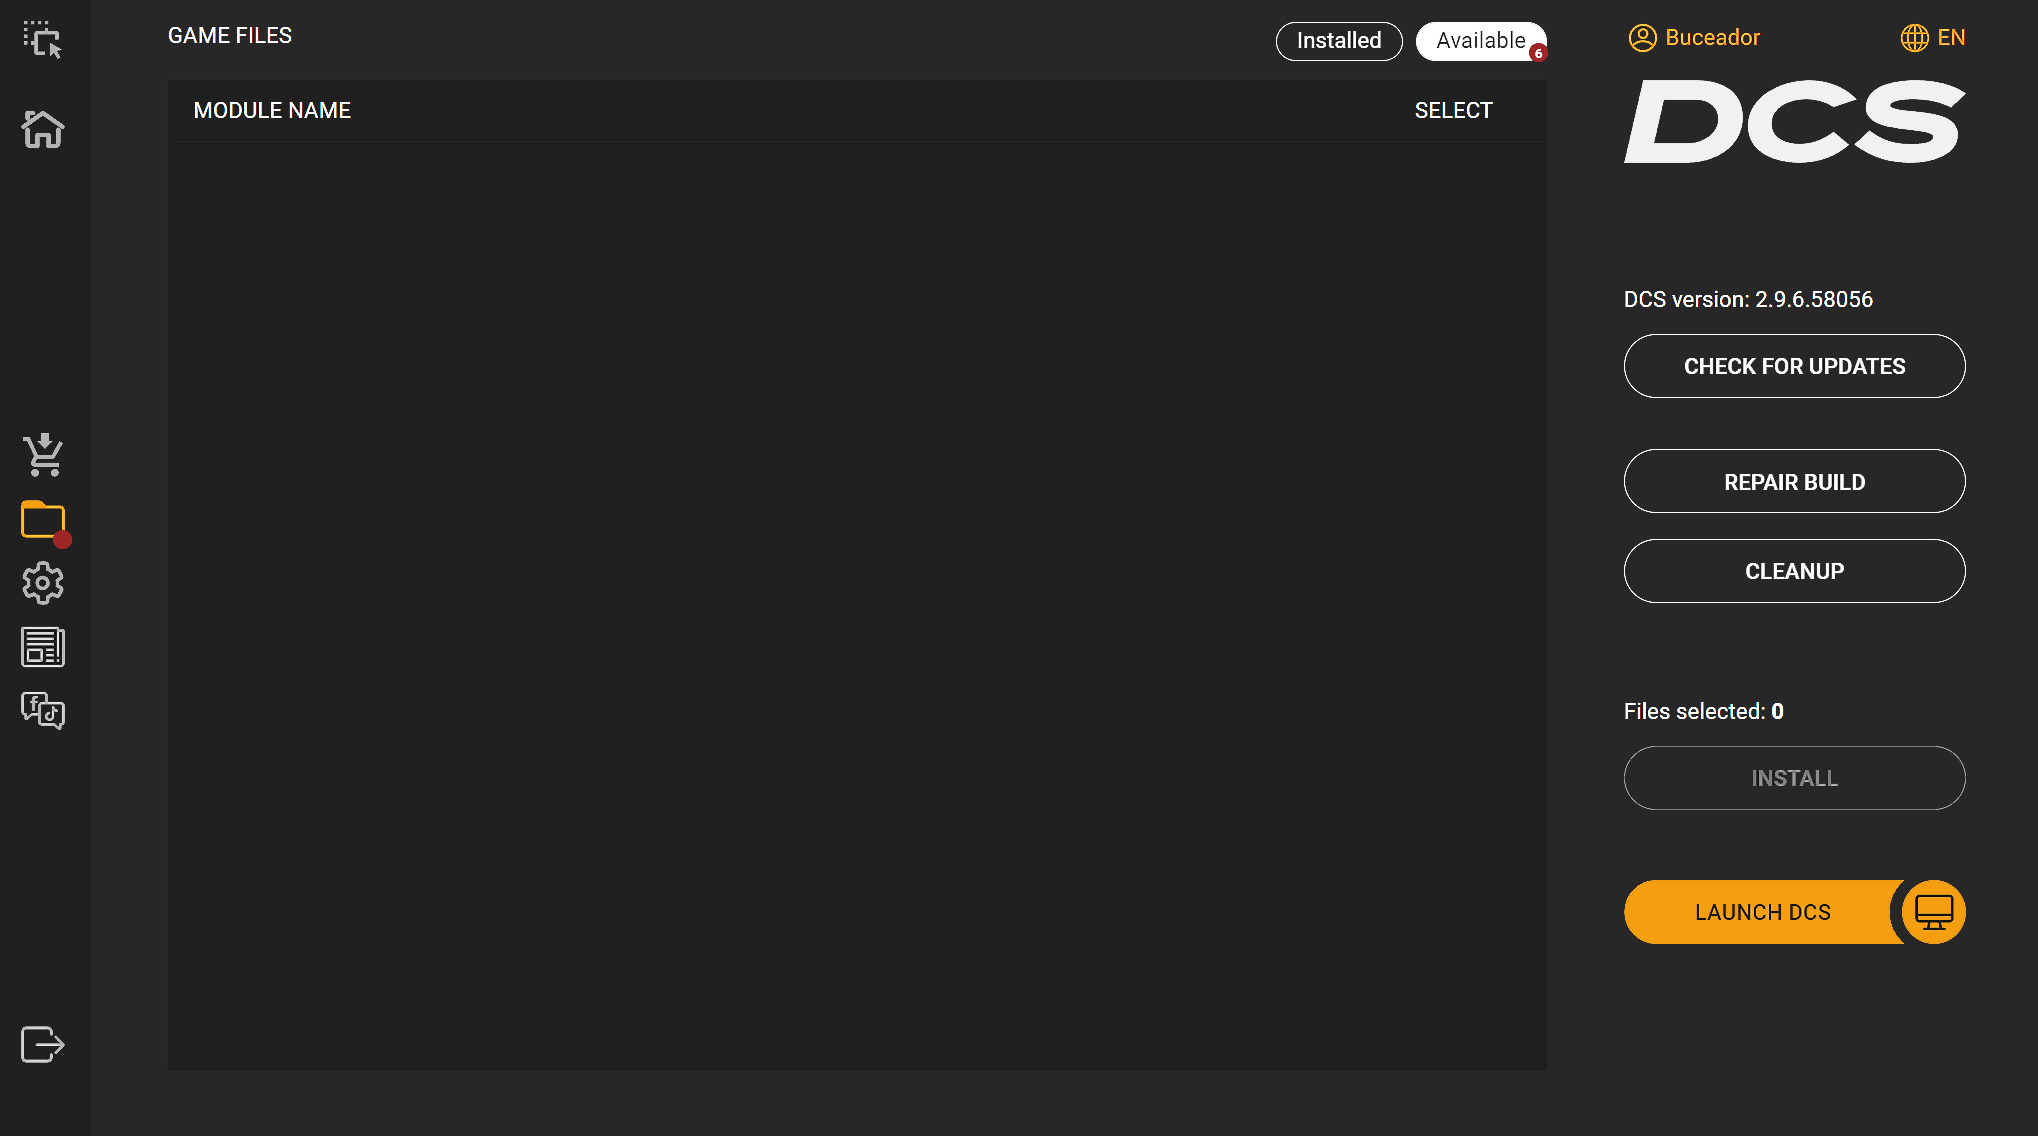2038x1136 pixels.
Task: Open the social media chat icon
Action: pyautogui.click(x=43, y=711)
